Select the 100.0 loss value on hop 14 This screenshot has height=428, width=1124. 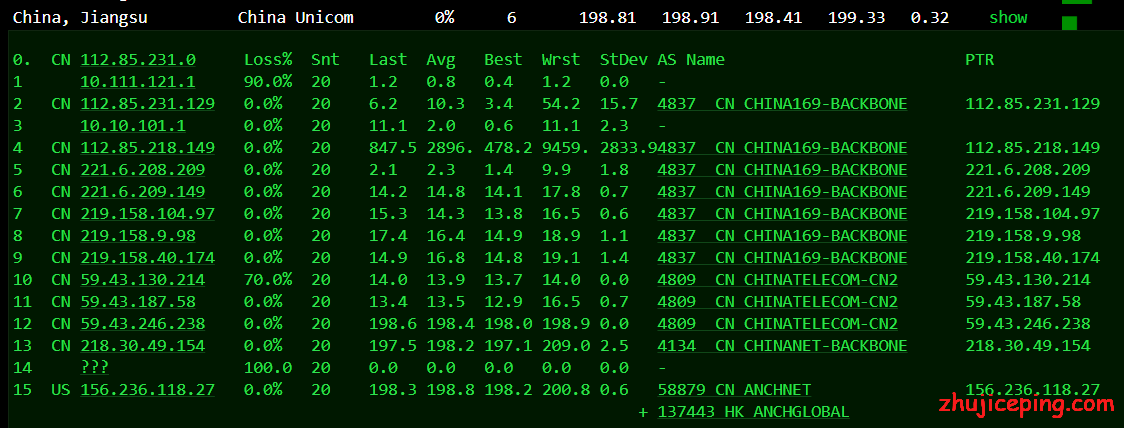pos(268,368)
